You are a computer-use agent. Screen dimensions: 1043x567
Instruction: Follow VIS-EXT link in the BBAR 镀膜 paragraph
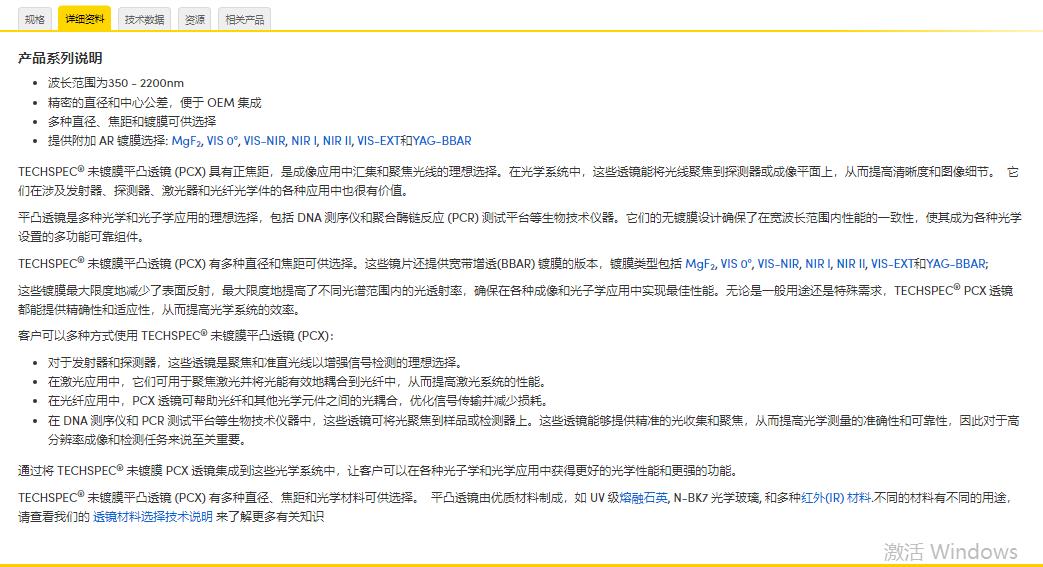click(x=893, y=264)
